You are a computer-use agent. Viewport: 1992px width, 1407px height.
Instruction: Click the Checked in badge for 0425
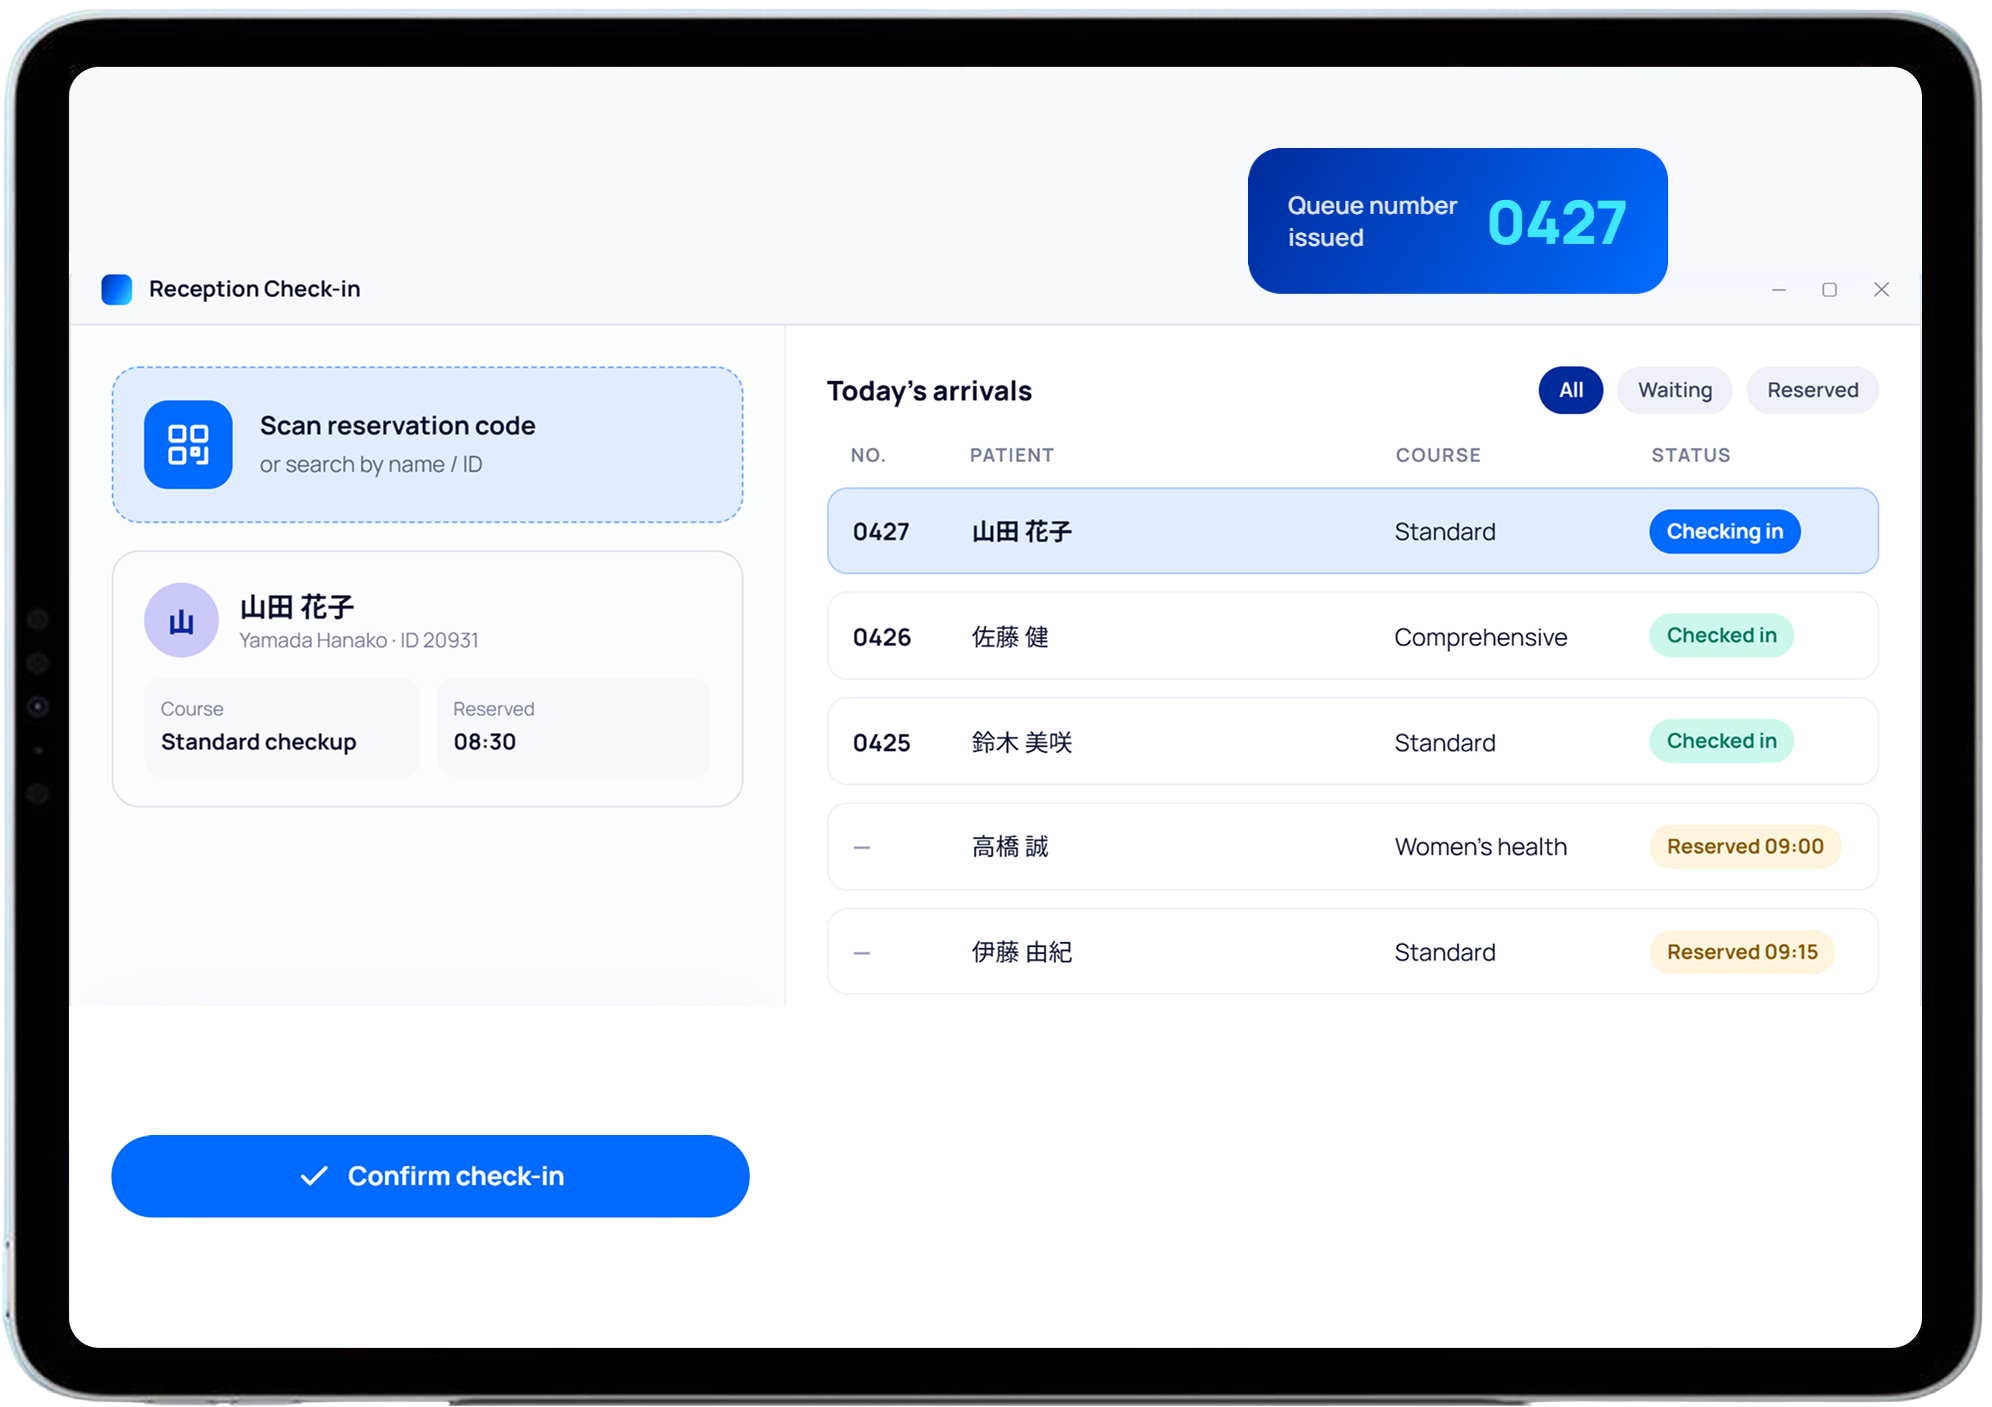click(x=1721, y=741)
